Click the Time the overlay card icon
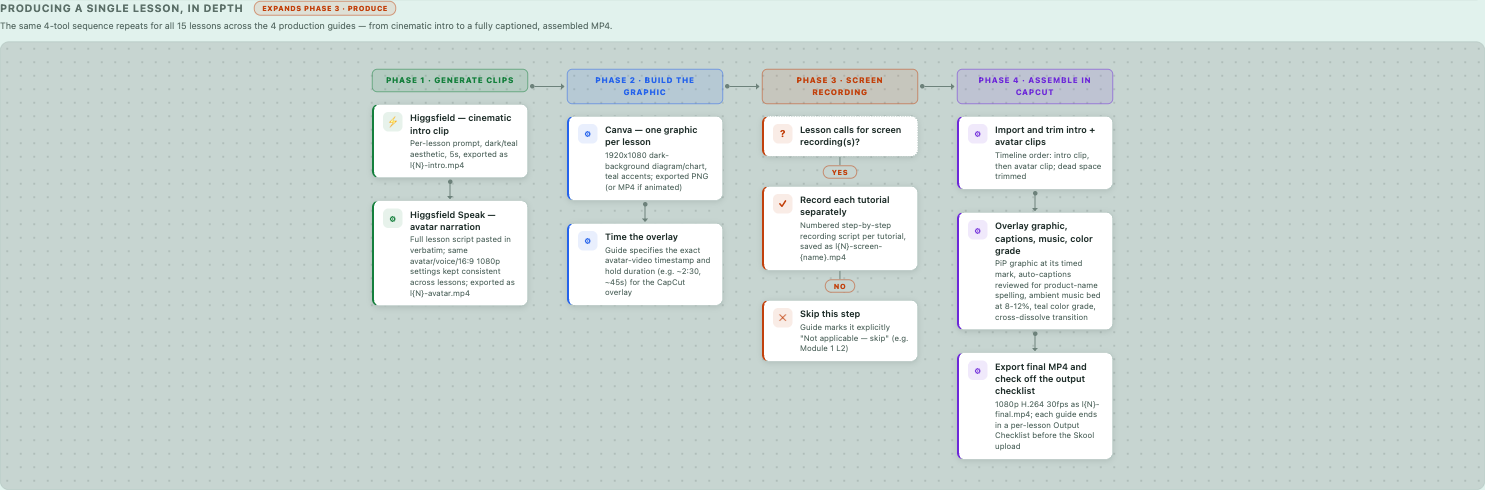 tap(587, 241)
